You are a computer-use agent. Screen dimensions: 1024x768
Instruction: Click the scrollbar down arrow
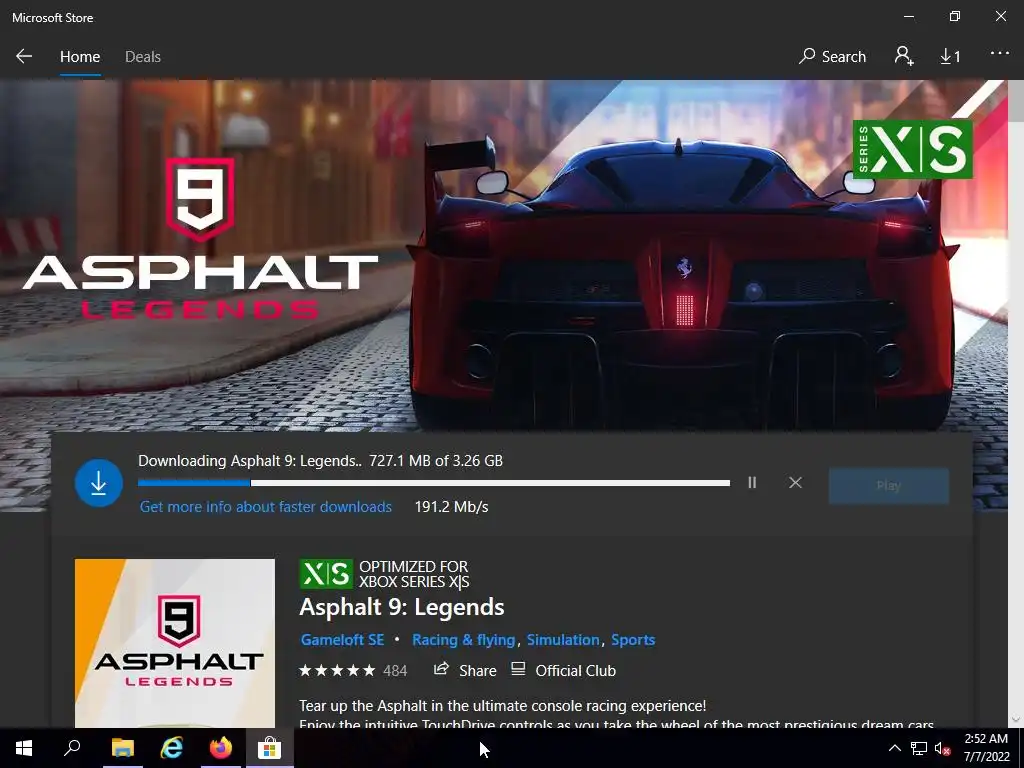(x=1016, y=719)
